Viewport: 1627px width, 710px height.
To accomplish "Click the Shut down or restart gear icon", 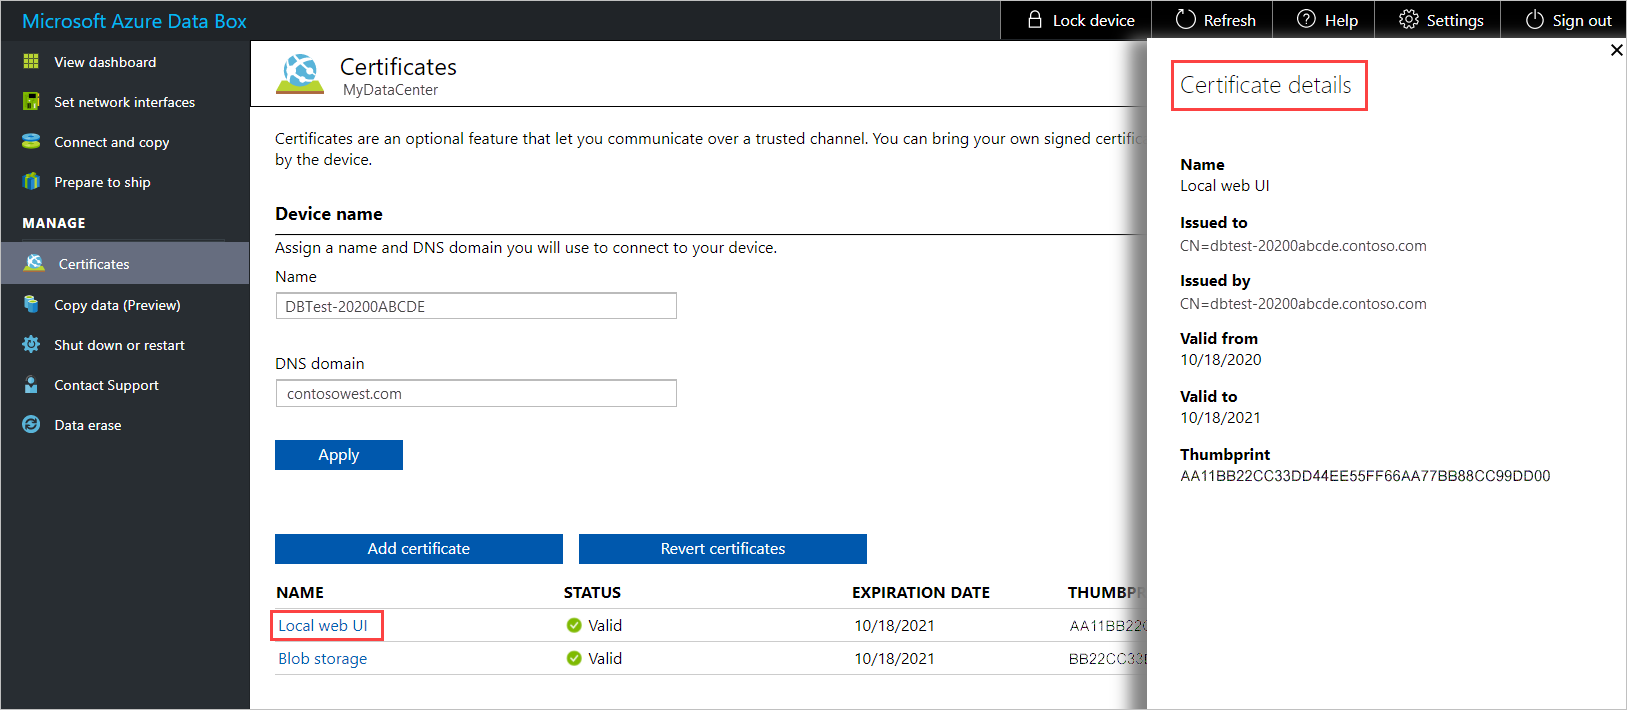I will tap(31, 345).
